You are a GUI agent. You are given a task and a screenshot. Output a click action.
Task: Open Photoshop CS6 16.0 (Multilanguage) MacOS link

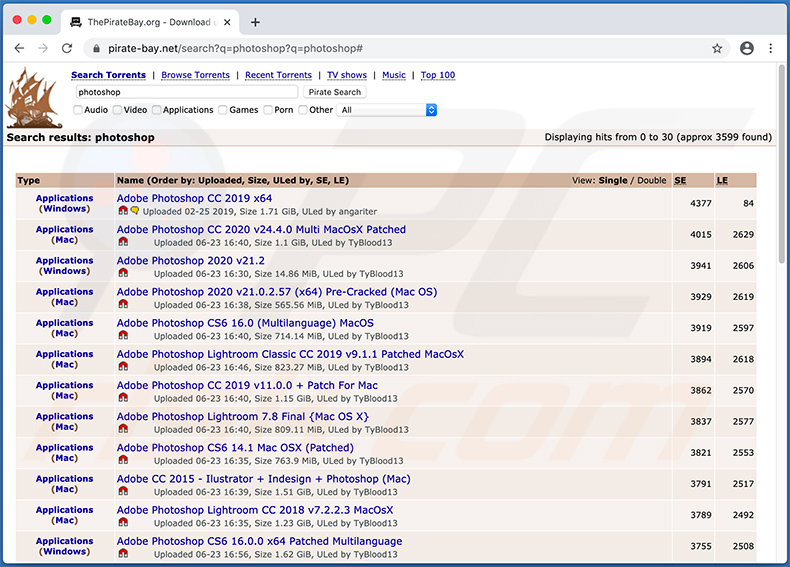(x=245, y=323)
